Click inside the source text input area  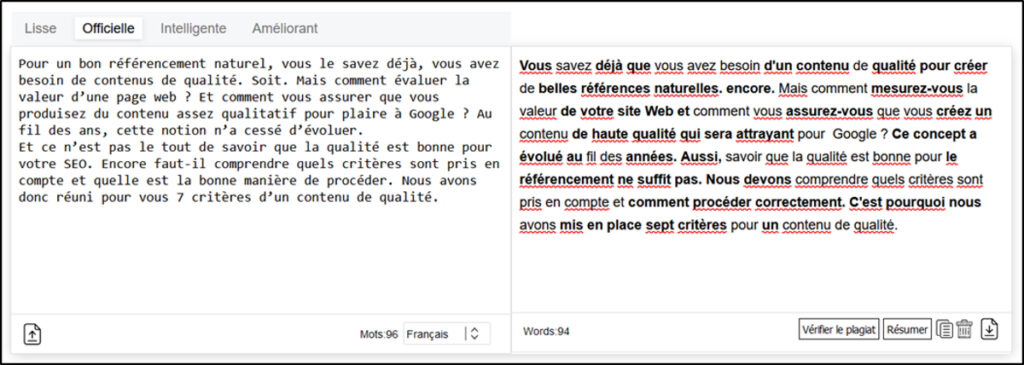[x=261, y=180]
